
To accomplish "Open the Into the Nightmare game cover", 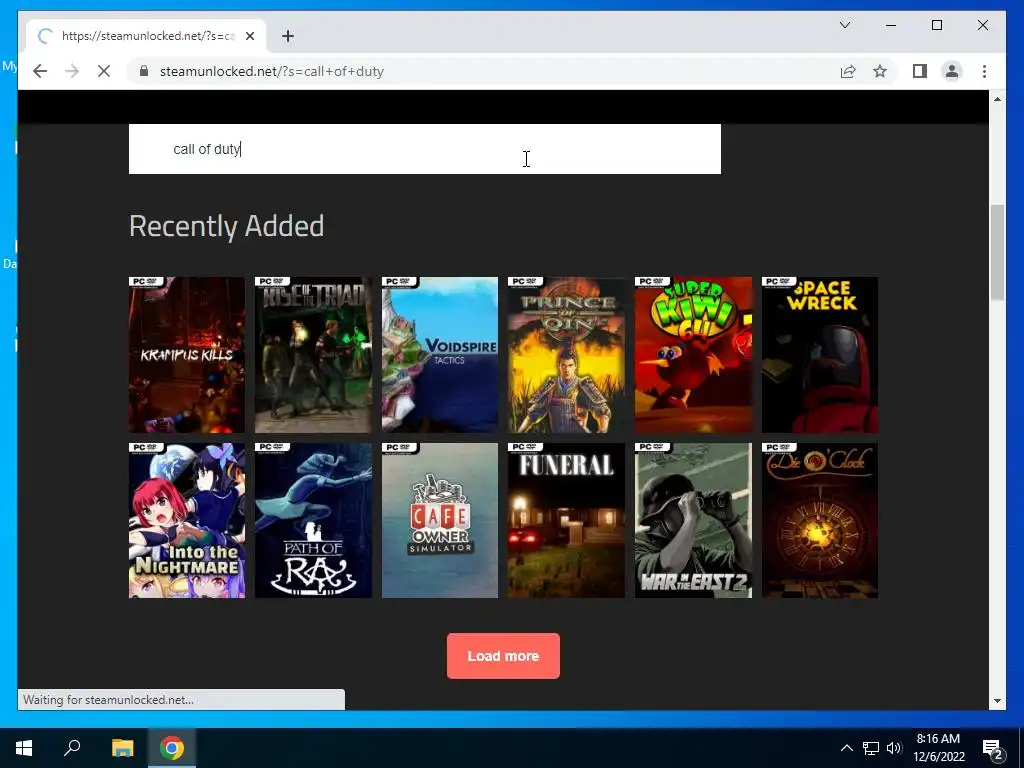I will point(187,520).
